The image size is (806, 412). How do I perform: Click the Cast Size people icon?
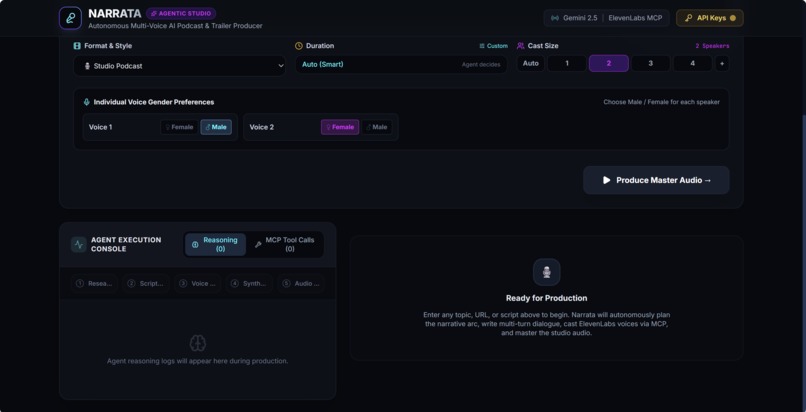(x=521, y=46)
